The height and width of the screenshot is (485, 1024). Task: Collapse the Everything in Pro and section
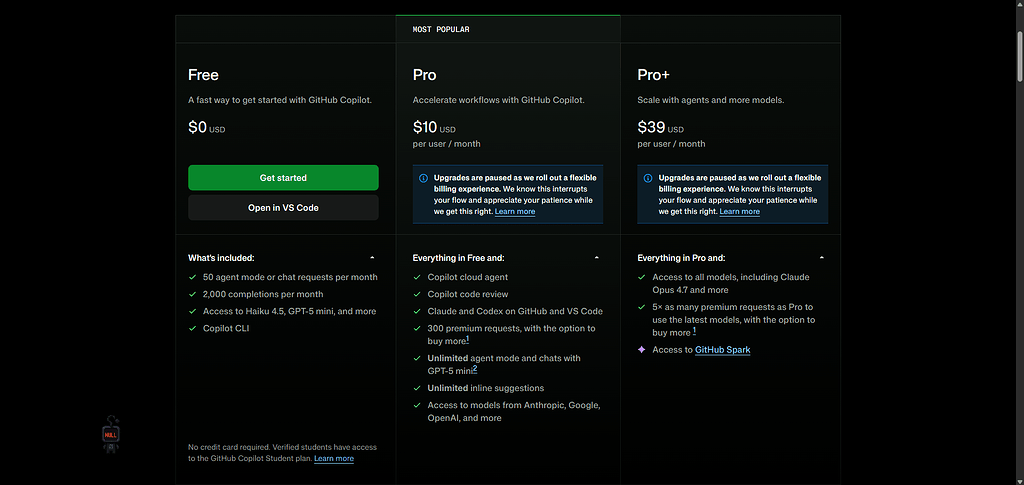click(x=822, y=258)
